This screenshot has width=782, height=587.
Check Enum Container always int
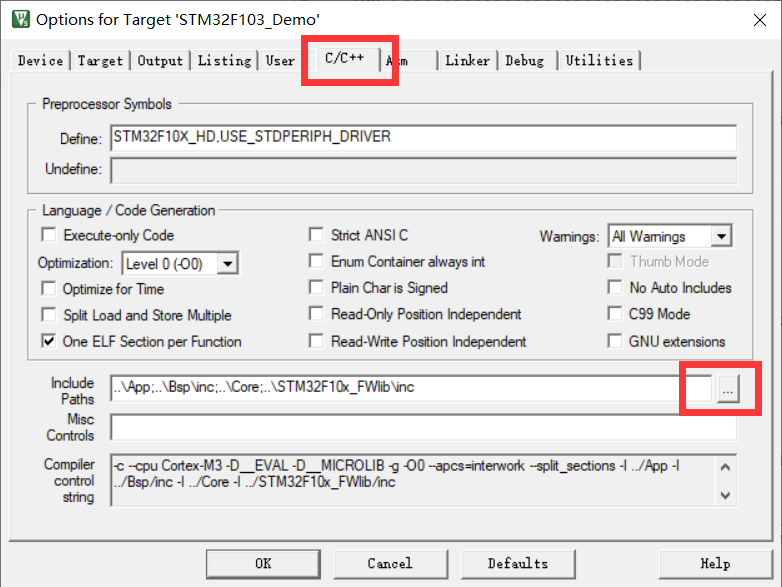(316, 261)
